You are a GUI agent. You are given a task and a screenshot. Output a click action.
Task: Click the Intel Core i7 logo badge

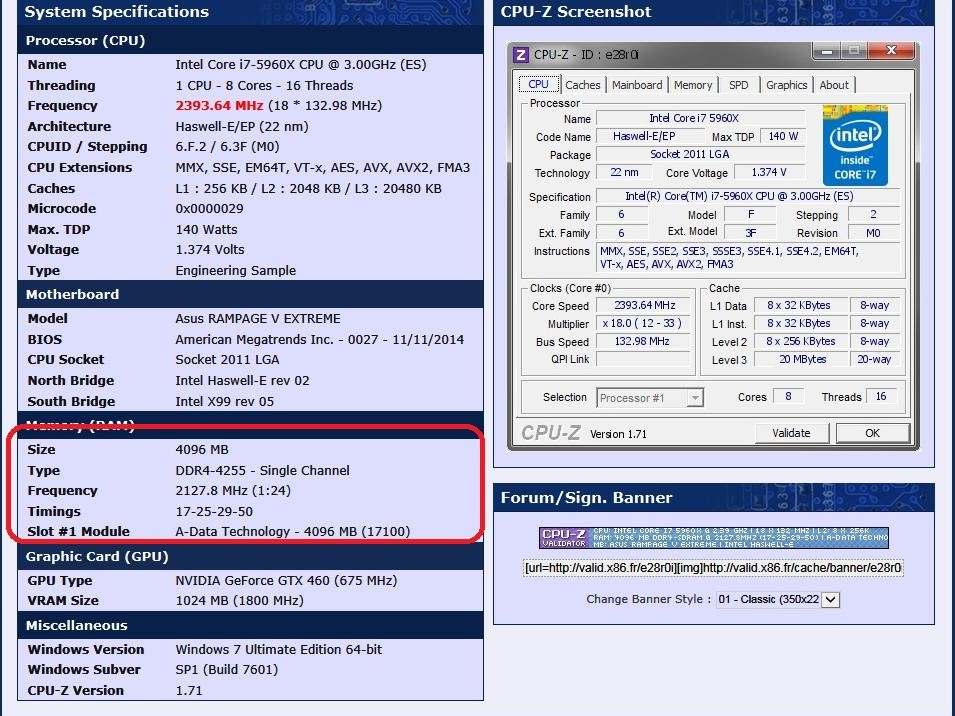[854, 145]
